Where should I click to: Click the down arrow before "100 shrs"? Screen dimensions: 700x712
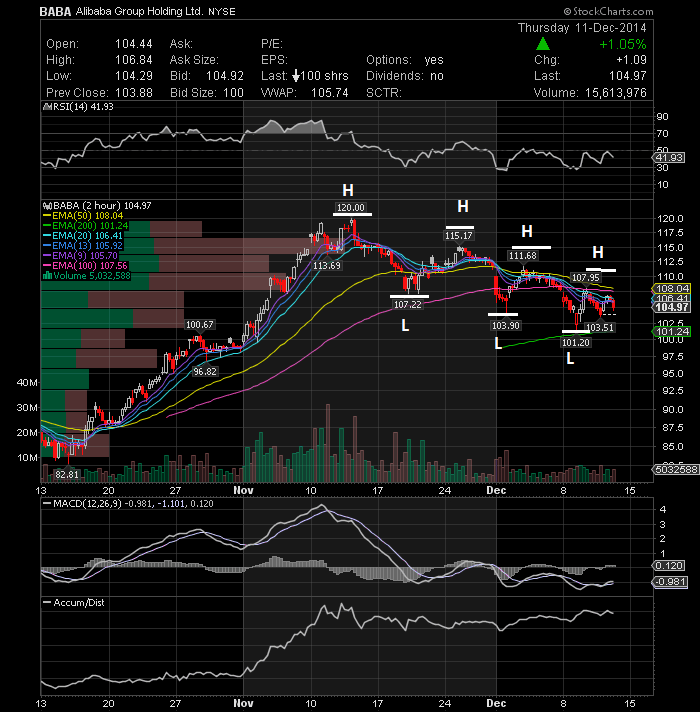point(296,76)
